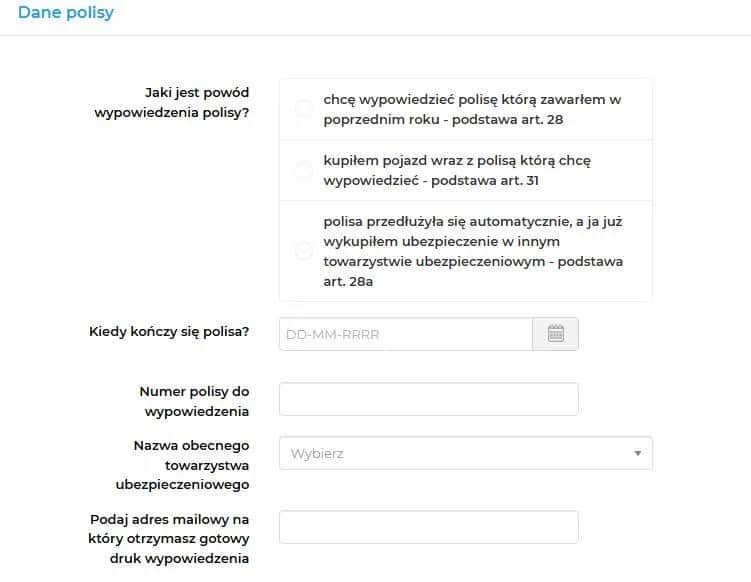Viewport: 751px width, 582px height.
Task: Click the "Numer polisy do wypowiedzenia" label
Action: coord(194,400)
